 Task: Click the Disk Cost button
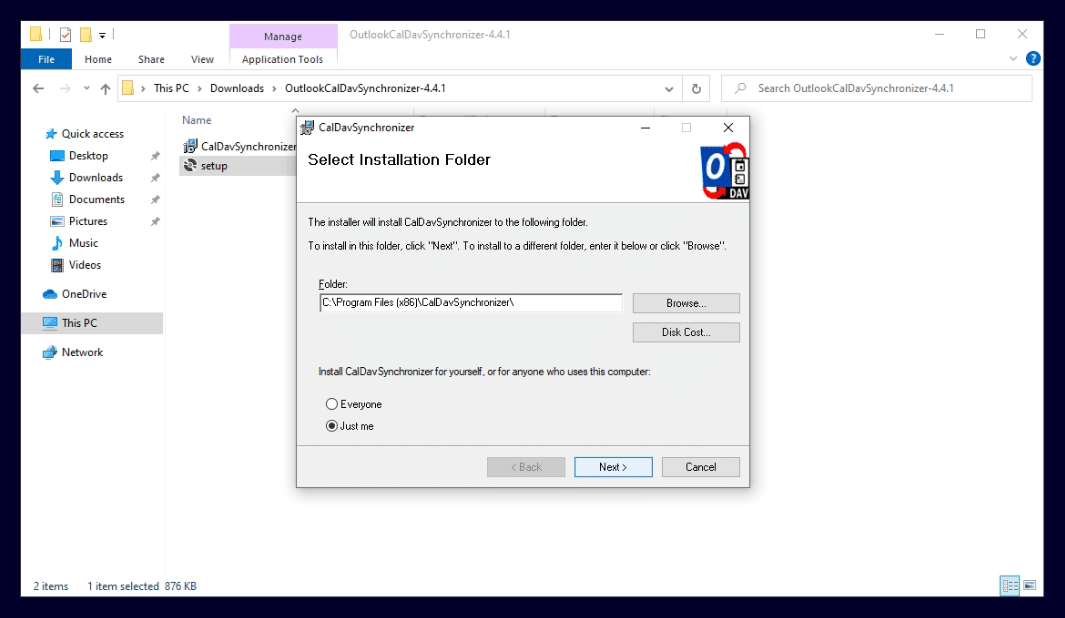[685, 331]
